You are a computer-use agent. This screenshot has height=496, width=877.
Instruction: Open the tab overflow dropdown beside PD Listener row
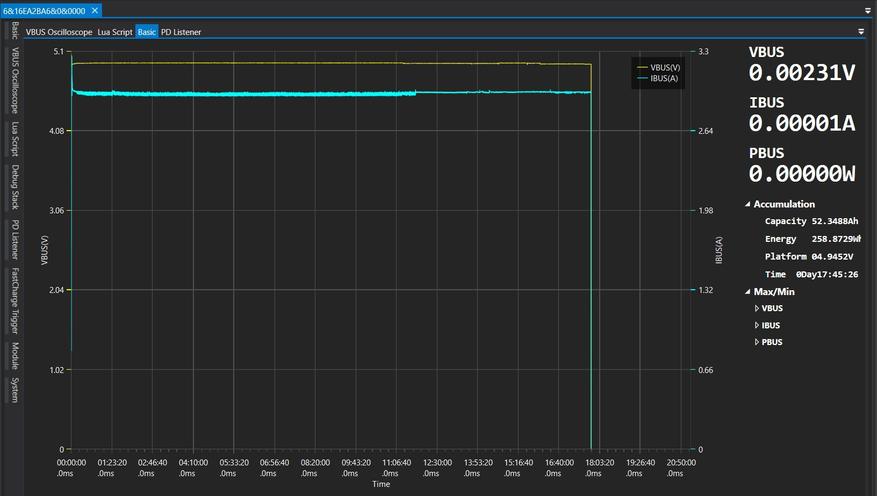pos(861,31)
